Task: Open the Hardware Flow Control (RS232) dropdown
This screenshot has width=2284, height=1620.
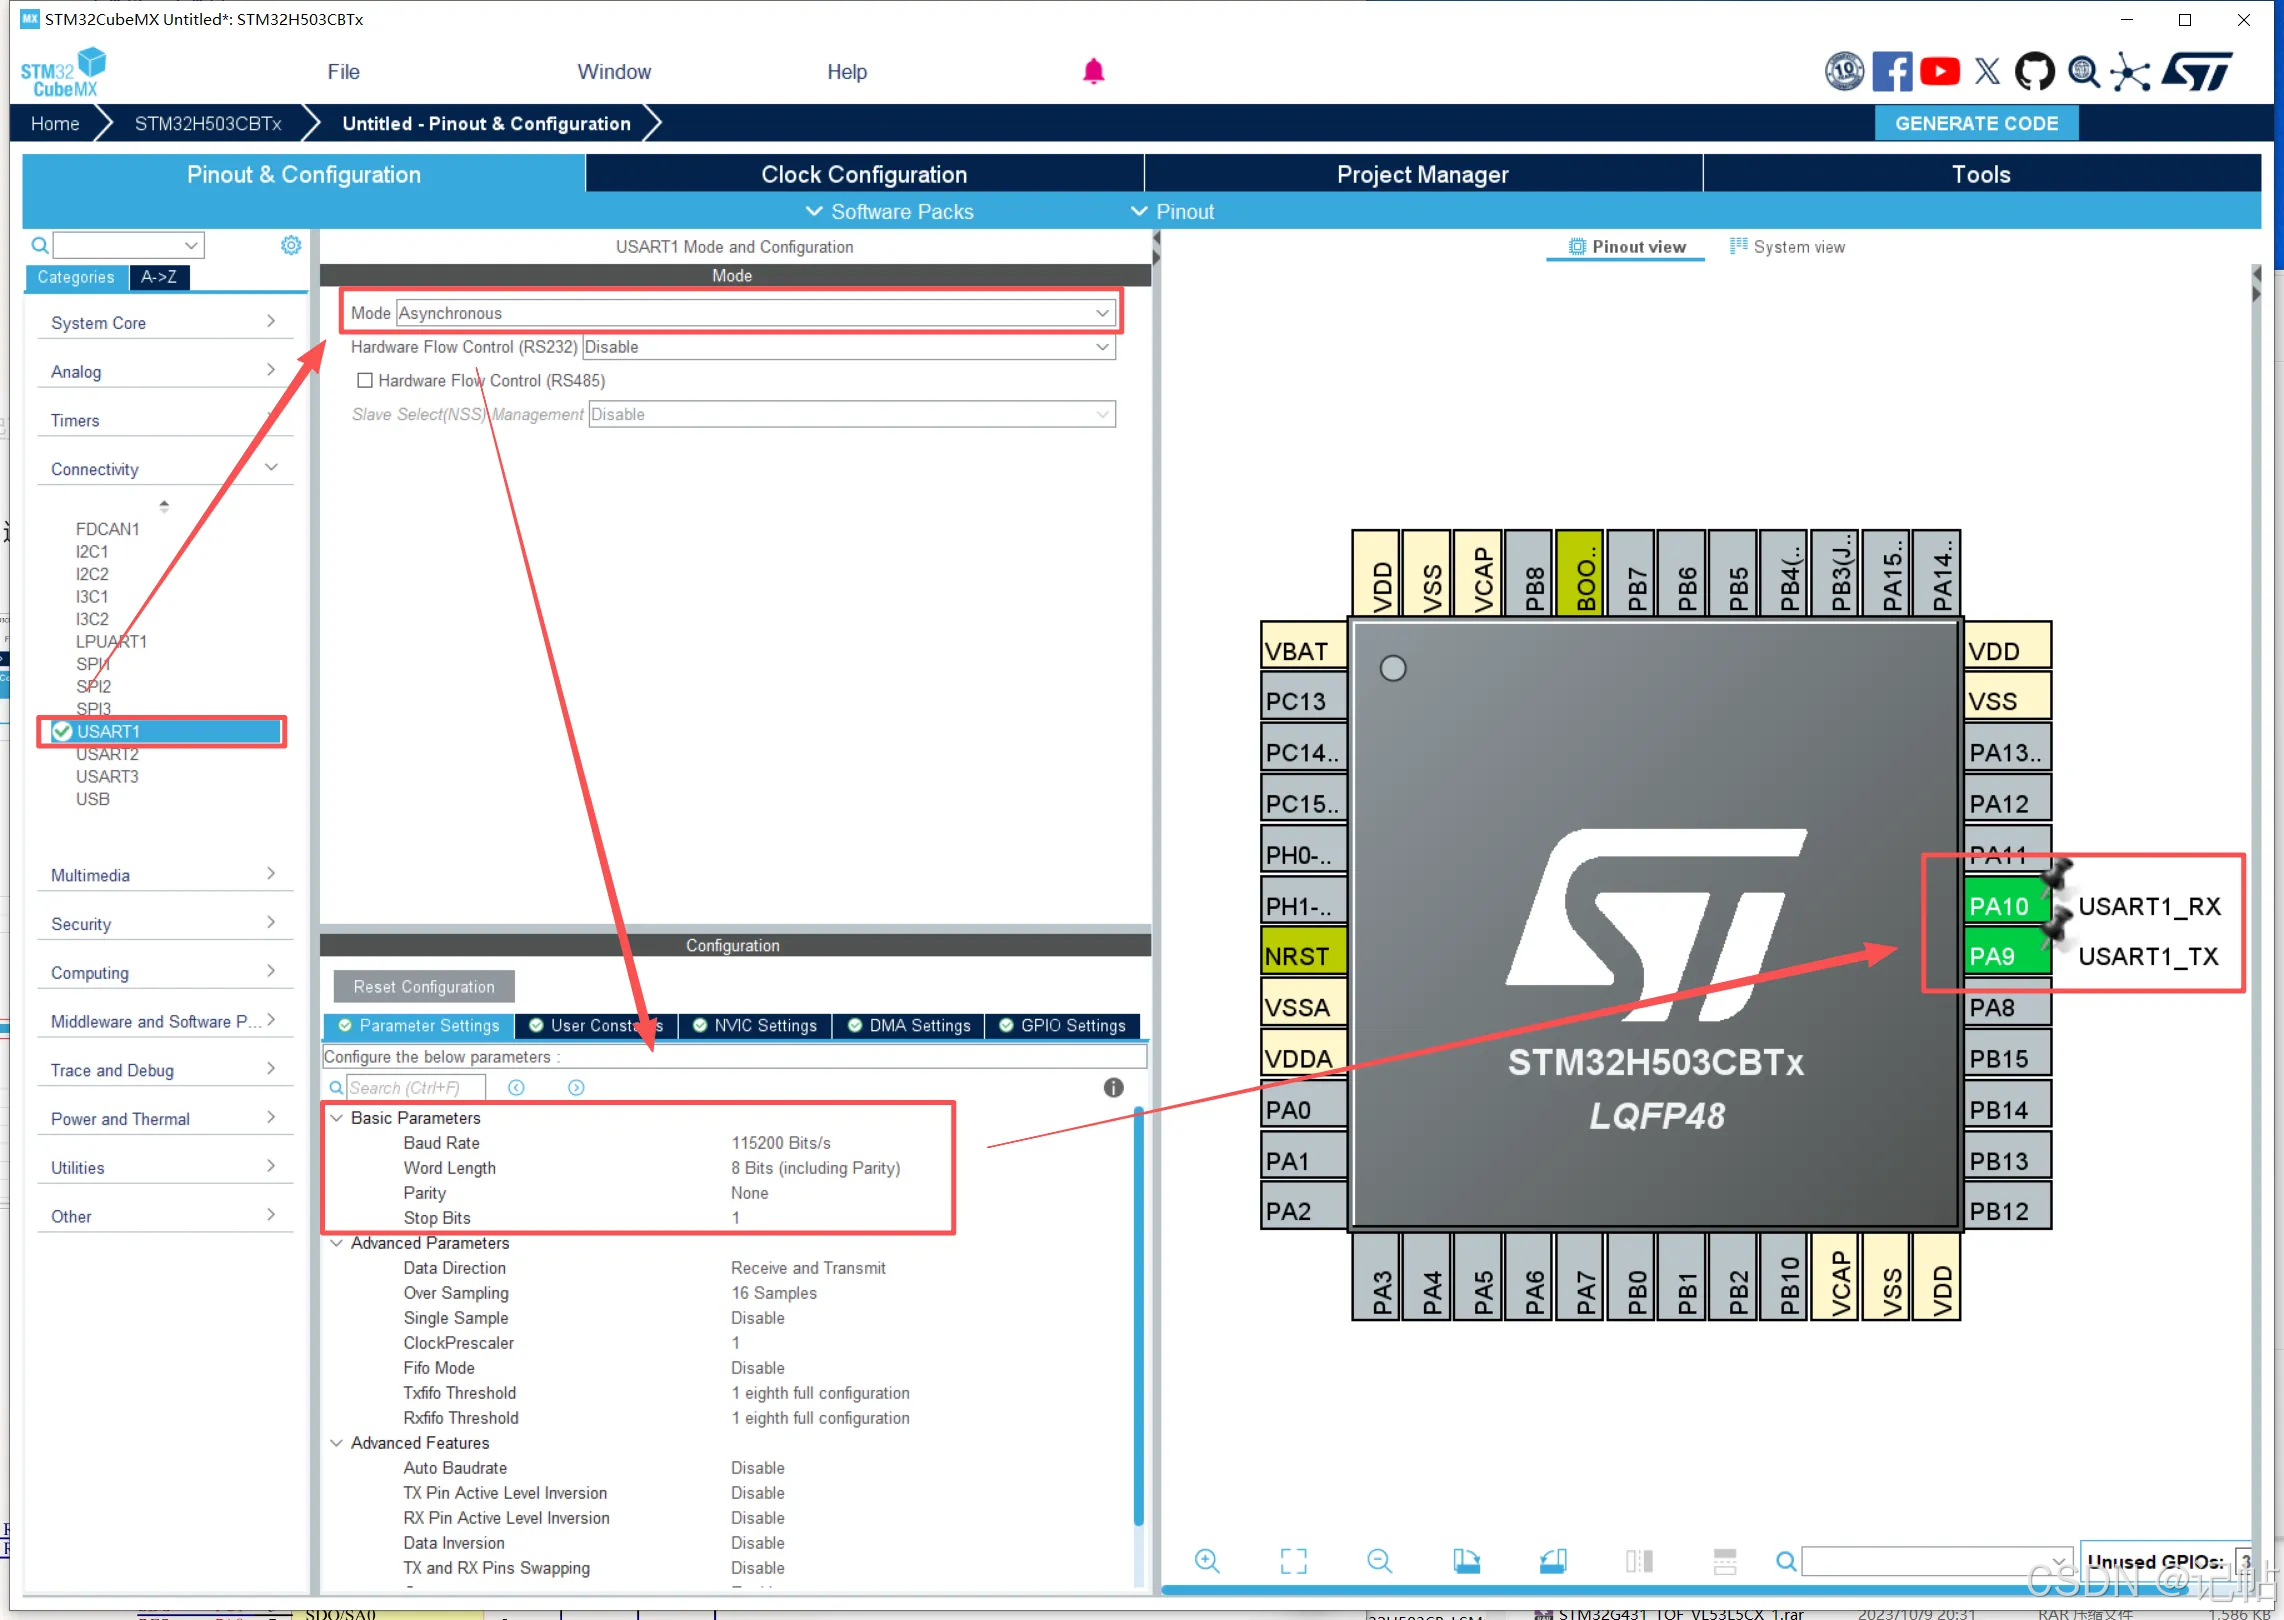Action: [1102, 347]
